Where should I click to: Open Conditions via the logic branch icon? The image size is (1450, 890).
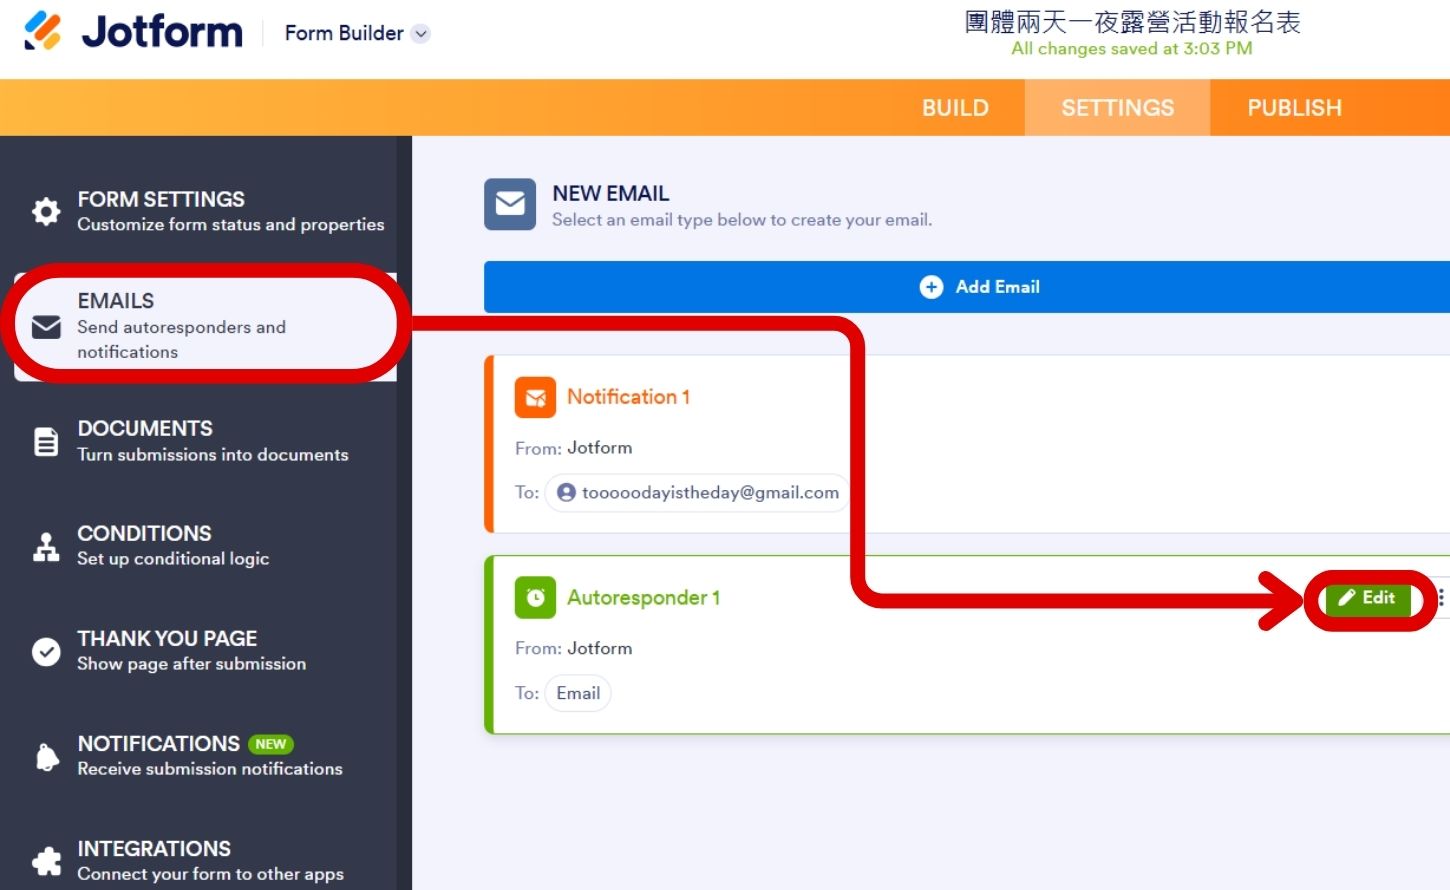click(45, 545)
